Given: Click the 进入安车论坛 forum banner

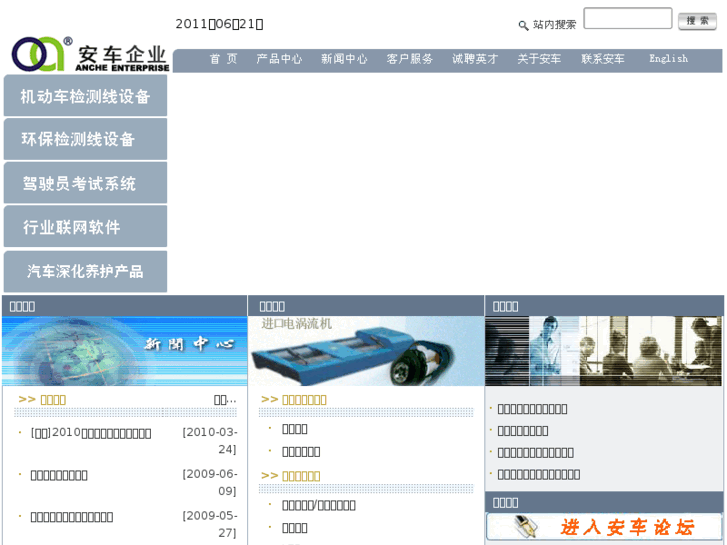Looking at the screenshot, I should click(604, 526).
